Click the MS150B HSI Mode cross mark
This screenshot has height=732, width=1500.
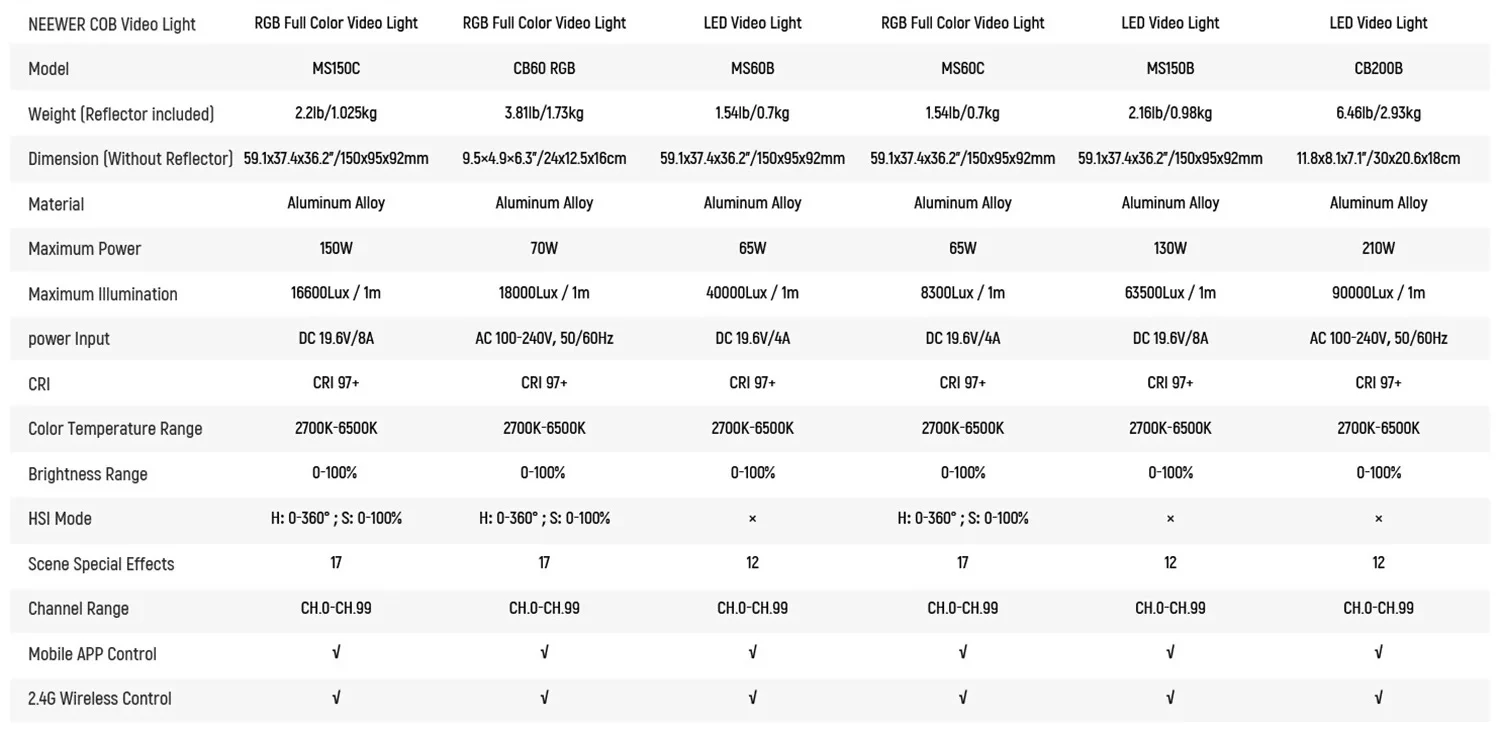pos(1170,518)
